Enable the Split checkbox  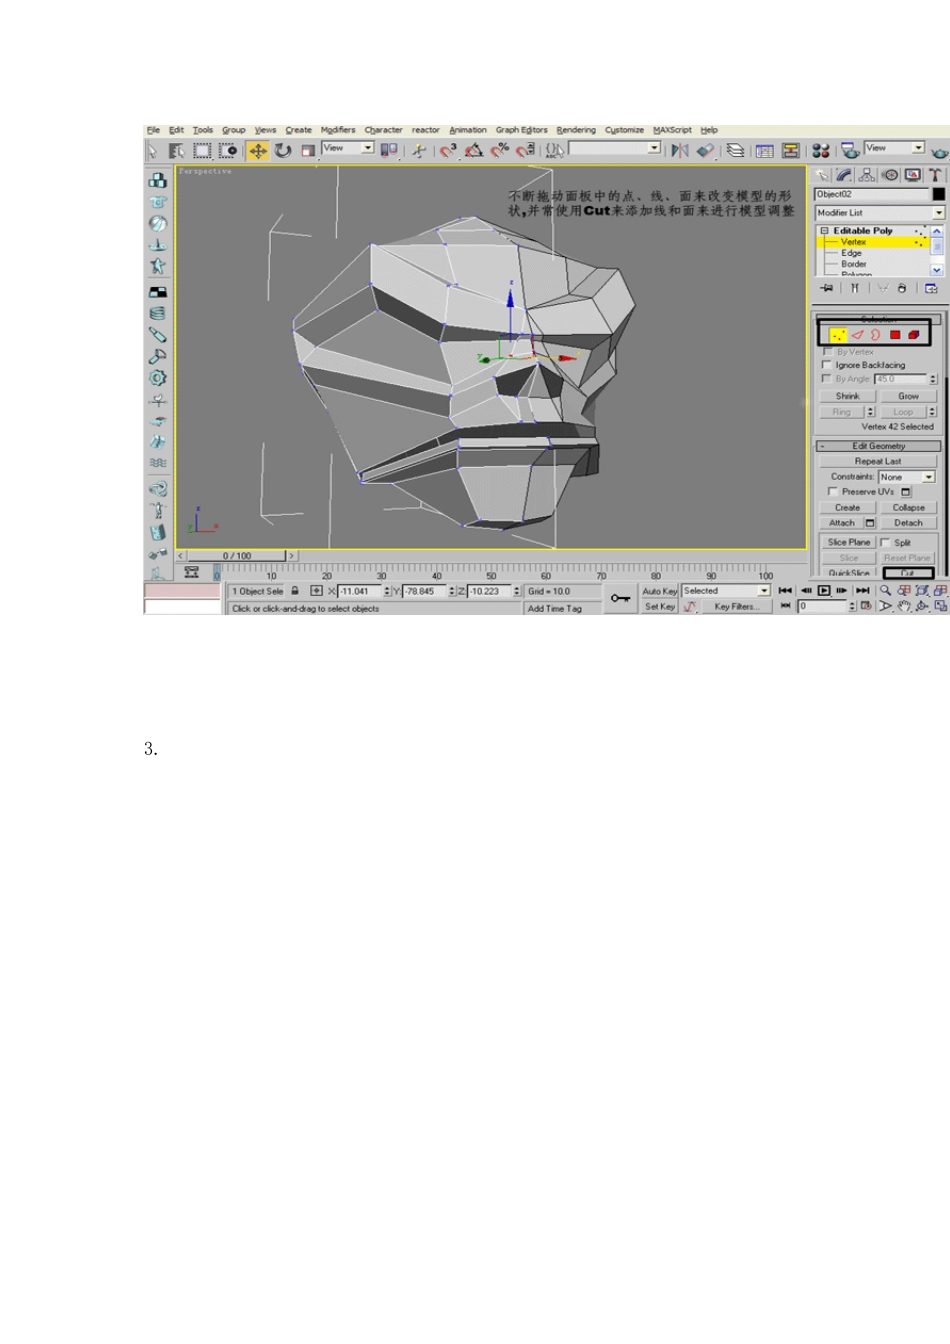tap(885, 543)
